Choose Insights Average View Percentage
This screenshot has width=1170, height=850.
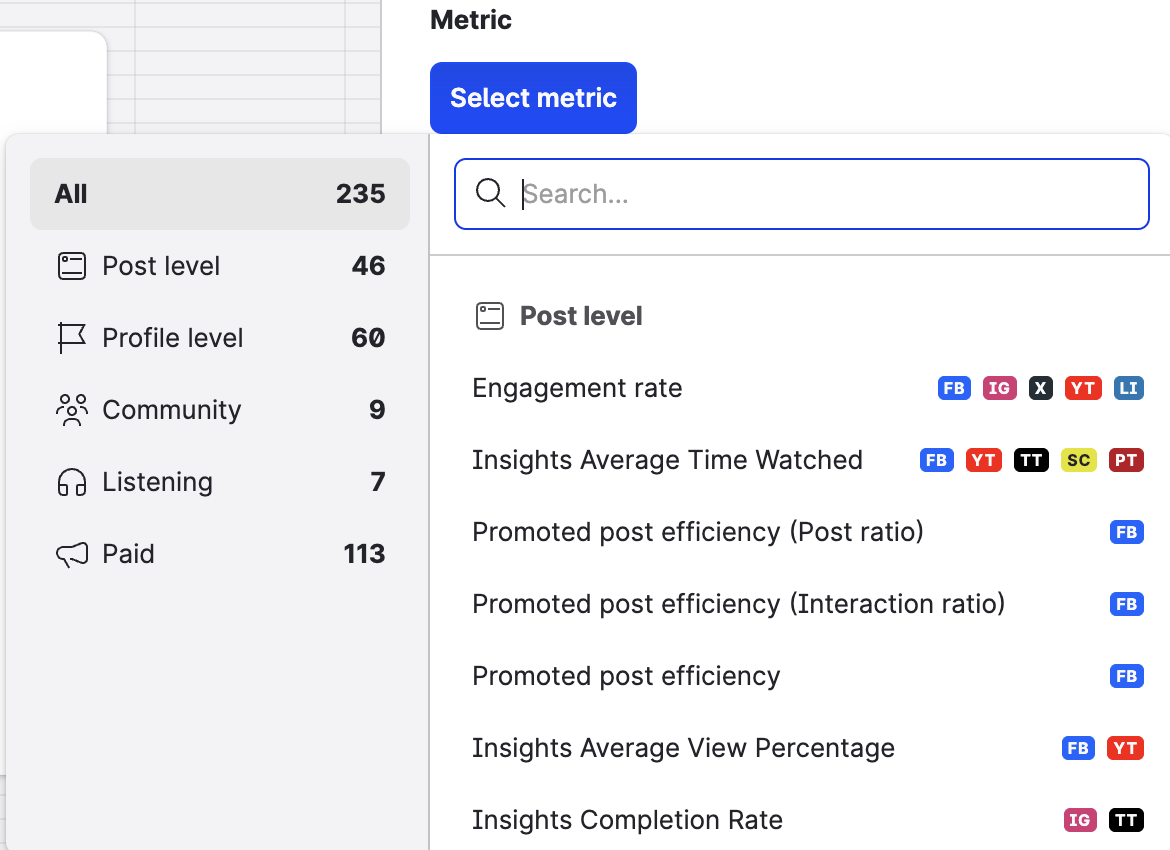(683, 748)
